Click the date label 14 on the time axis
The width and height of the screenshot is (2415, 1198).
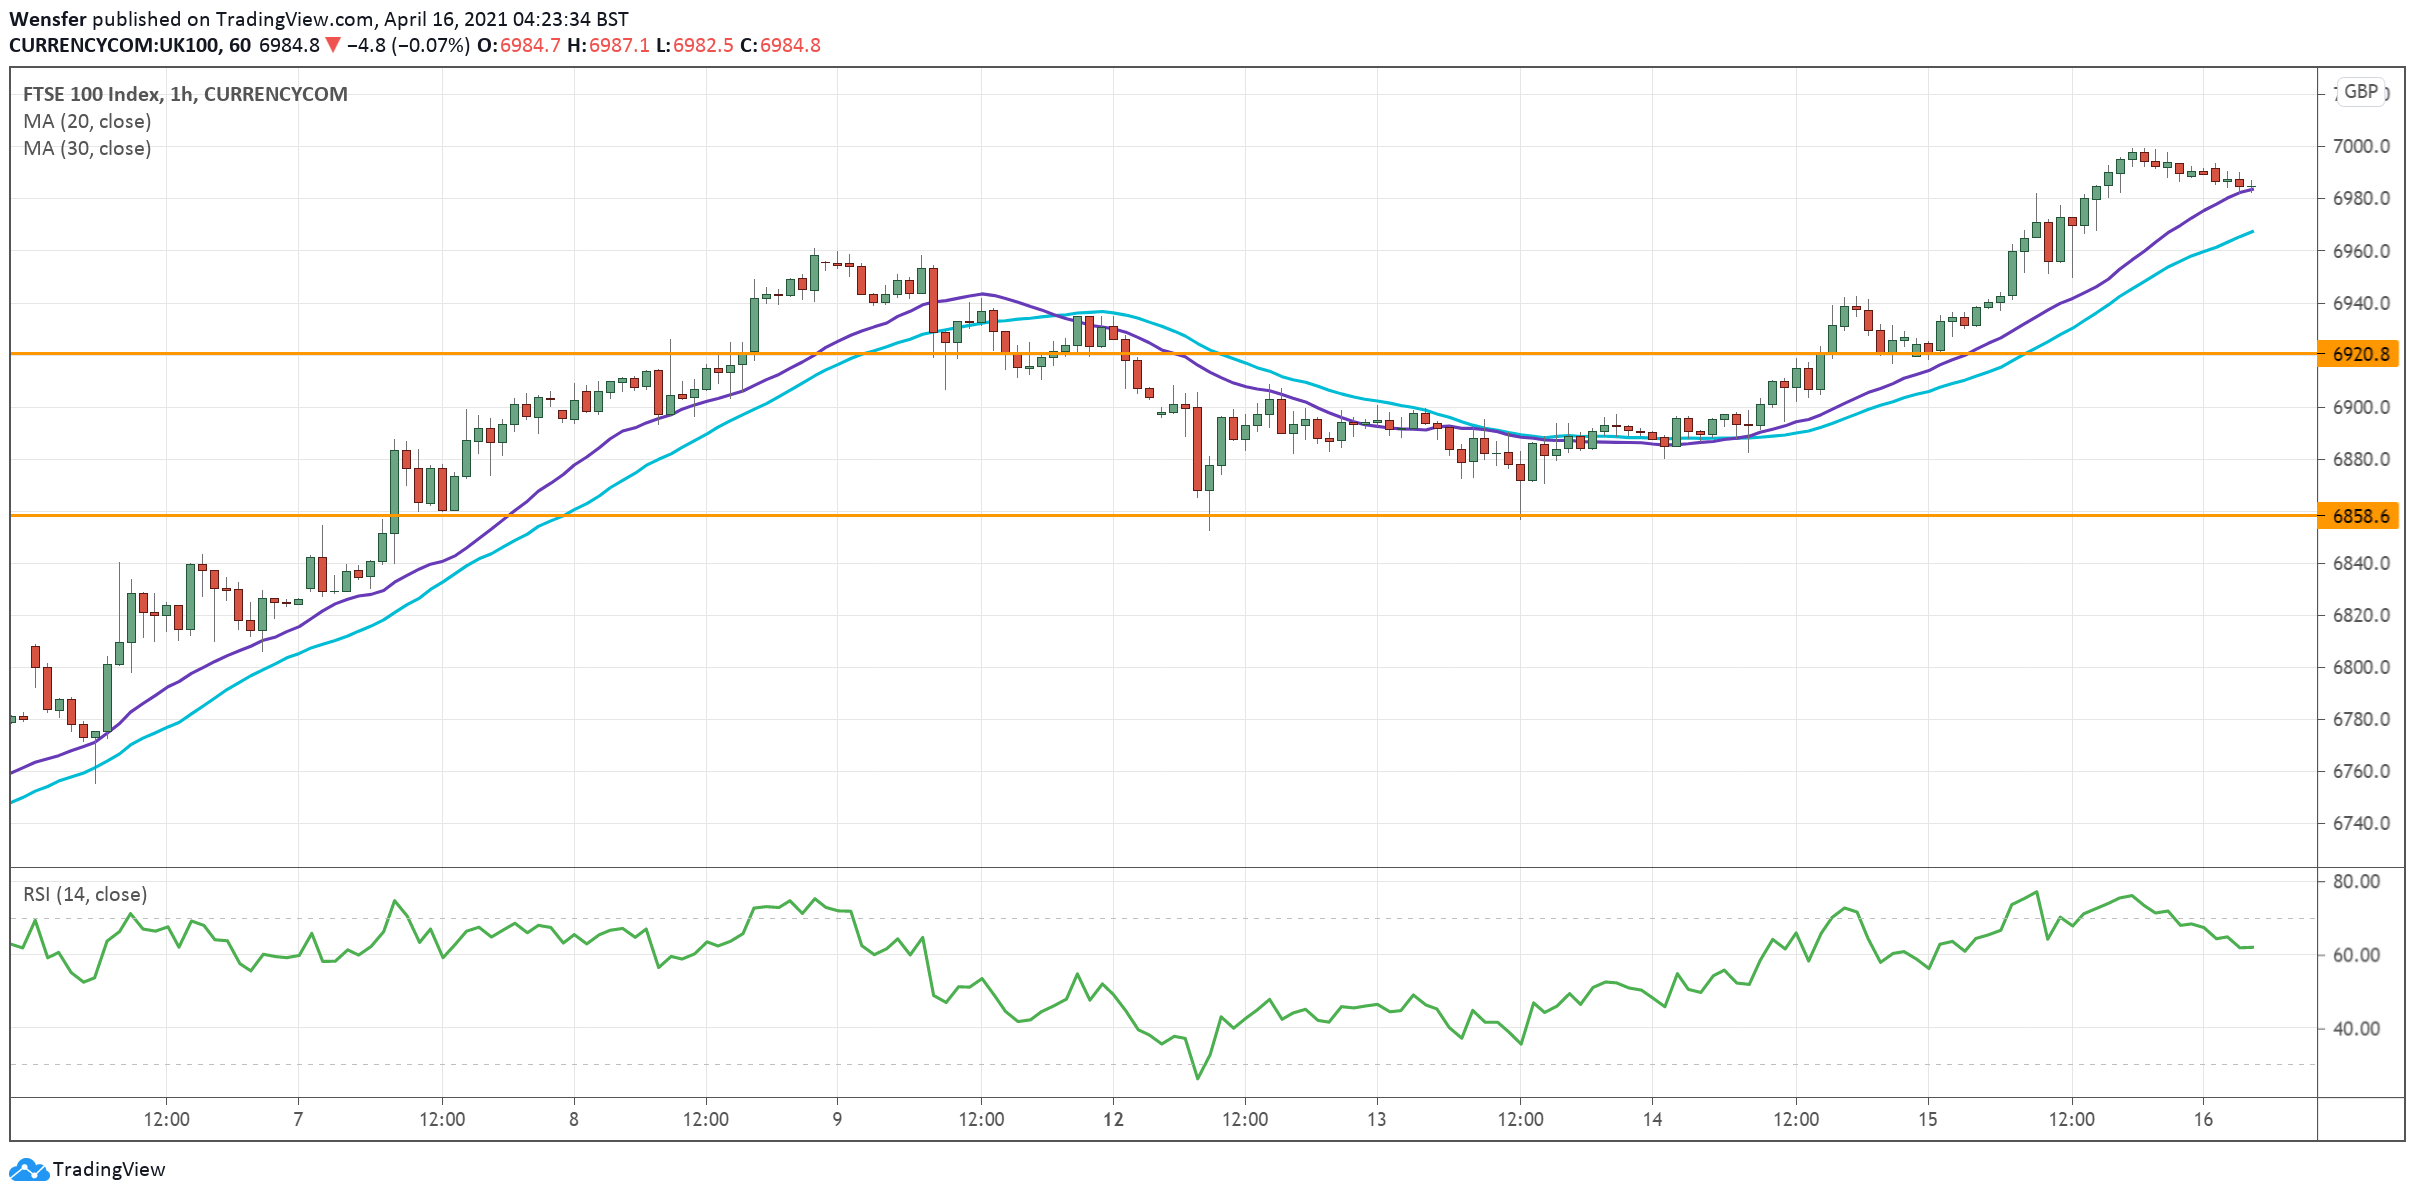pos(1652,1119)
